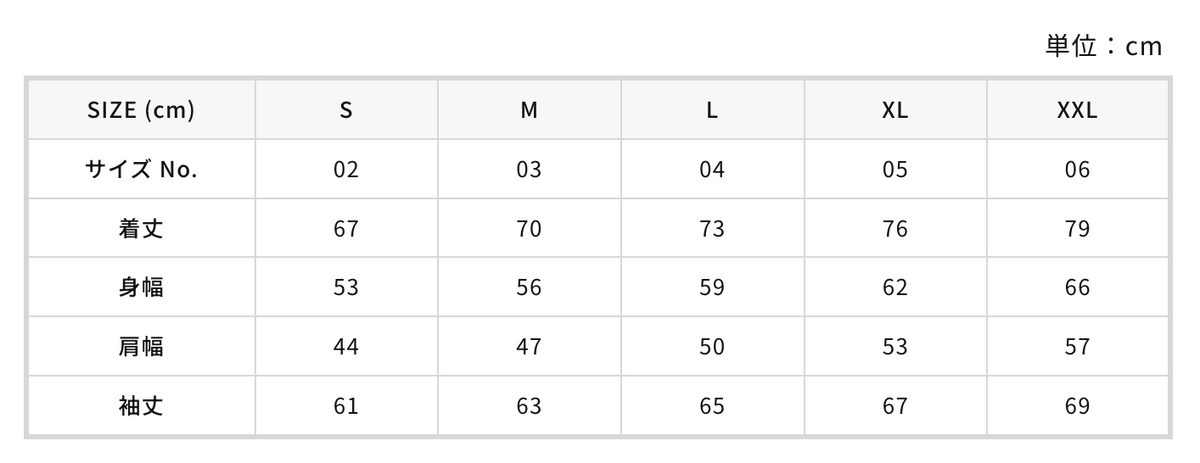Click the 肩幅 row label
The height and width of the screenshot is (463, 1200).
(141, 347)
